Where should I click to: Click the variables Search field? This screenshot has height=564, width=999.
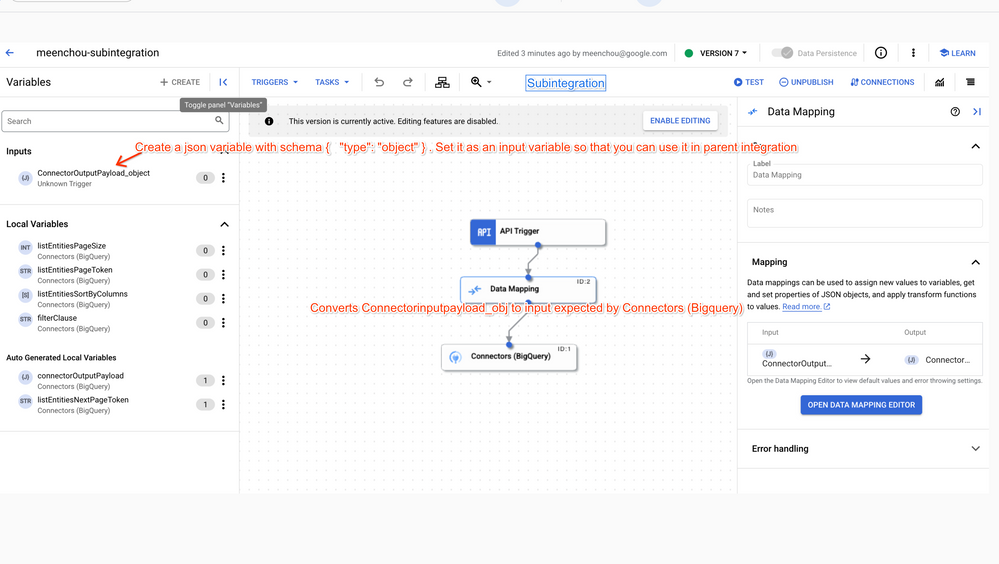point(115,121)
